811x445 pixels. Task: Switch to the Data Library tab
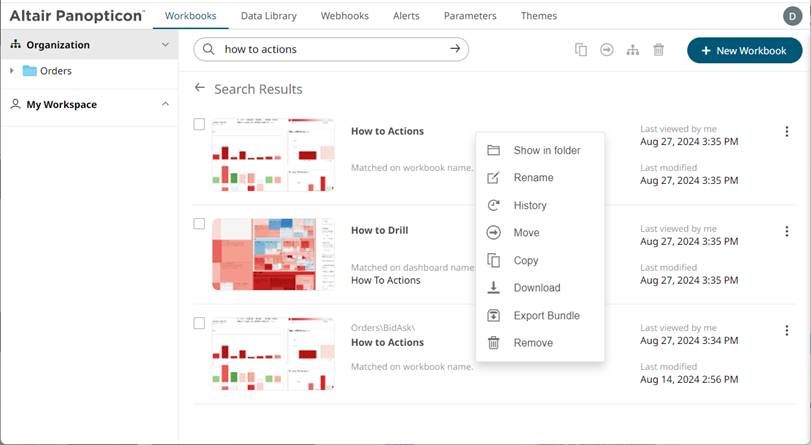pos(268,16)
